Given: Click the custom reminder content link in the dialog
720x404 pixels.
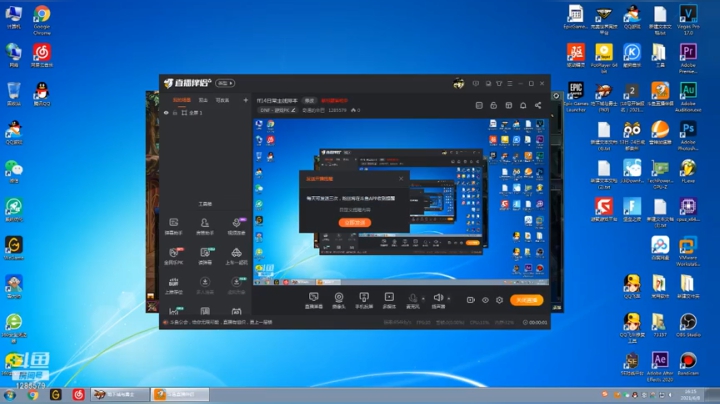Looking at the screenshot, I should point(354,210).
